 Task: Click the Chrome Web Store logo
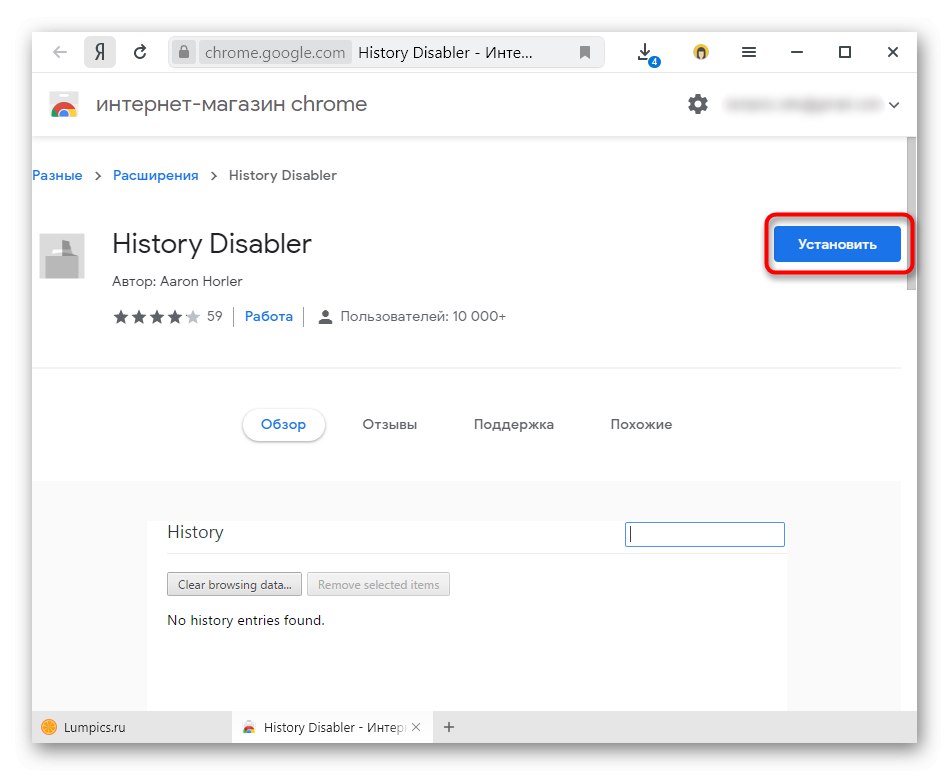click(x=62, y=103)
